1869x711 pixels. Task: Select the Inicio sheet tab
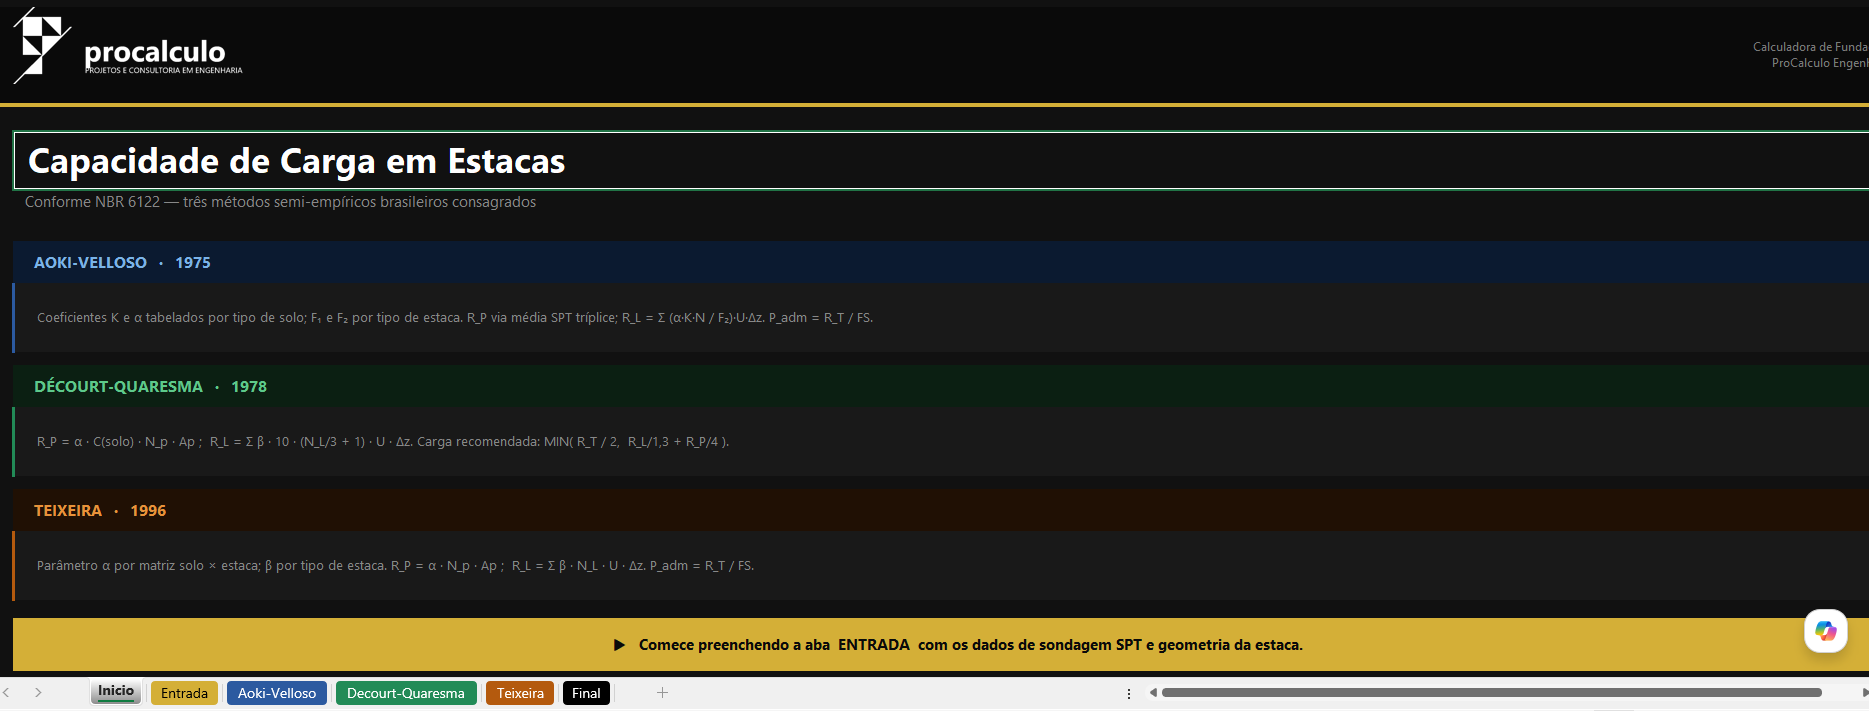click(116, 692)
